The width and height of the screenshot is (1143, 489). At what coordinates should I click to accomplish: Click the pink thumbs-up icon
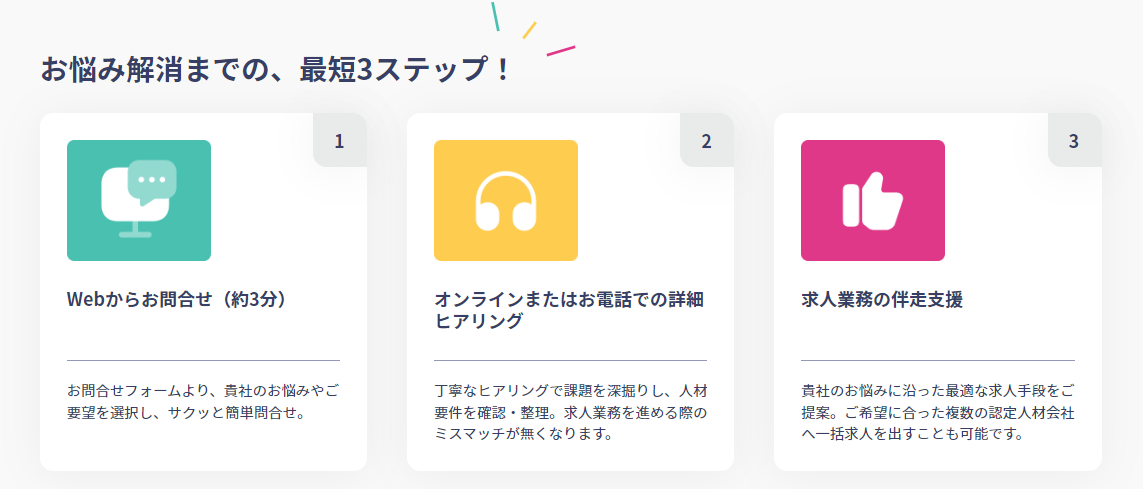click(872, 200)
